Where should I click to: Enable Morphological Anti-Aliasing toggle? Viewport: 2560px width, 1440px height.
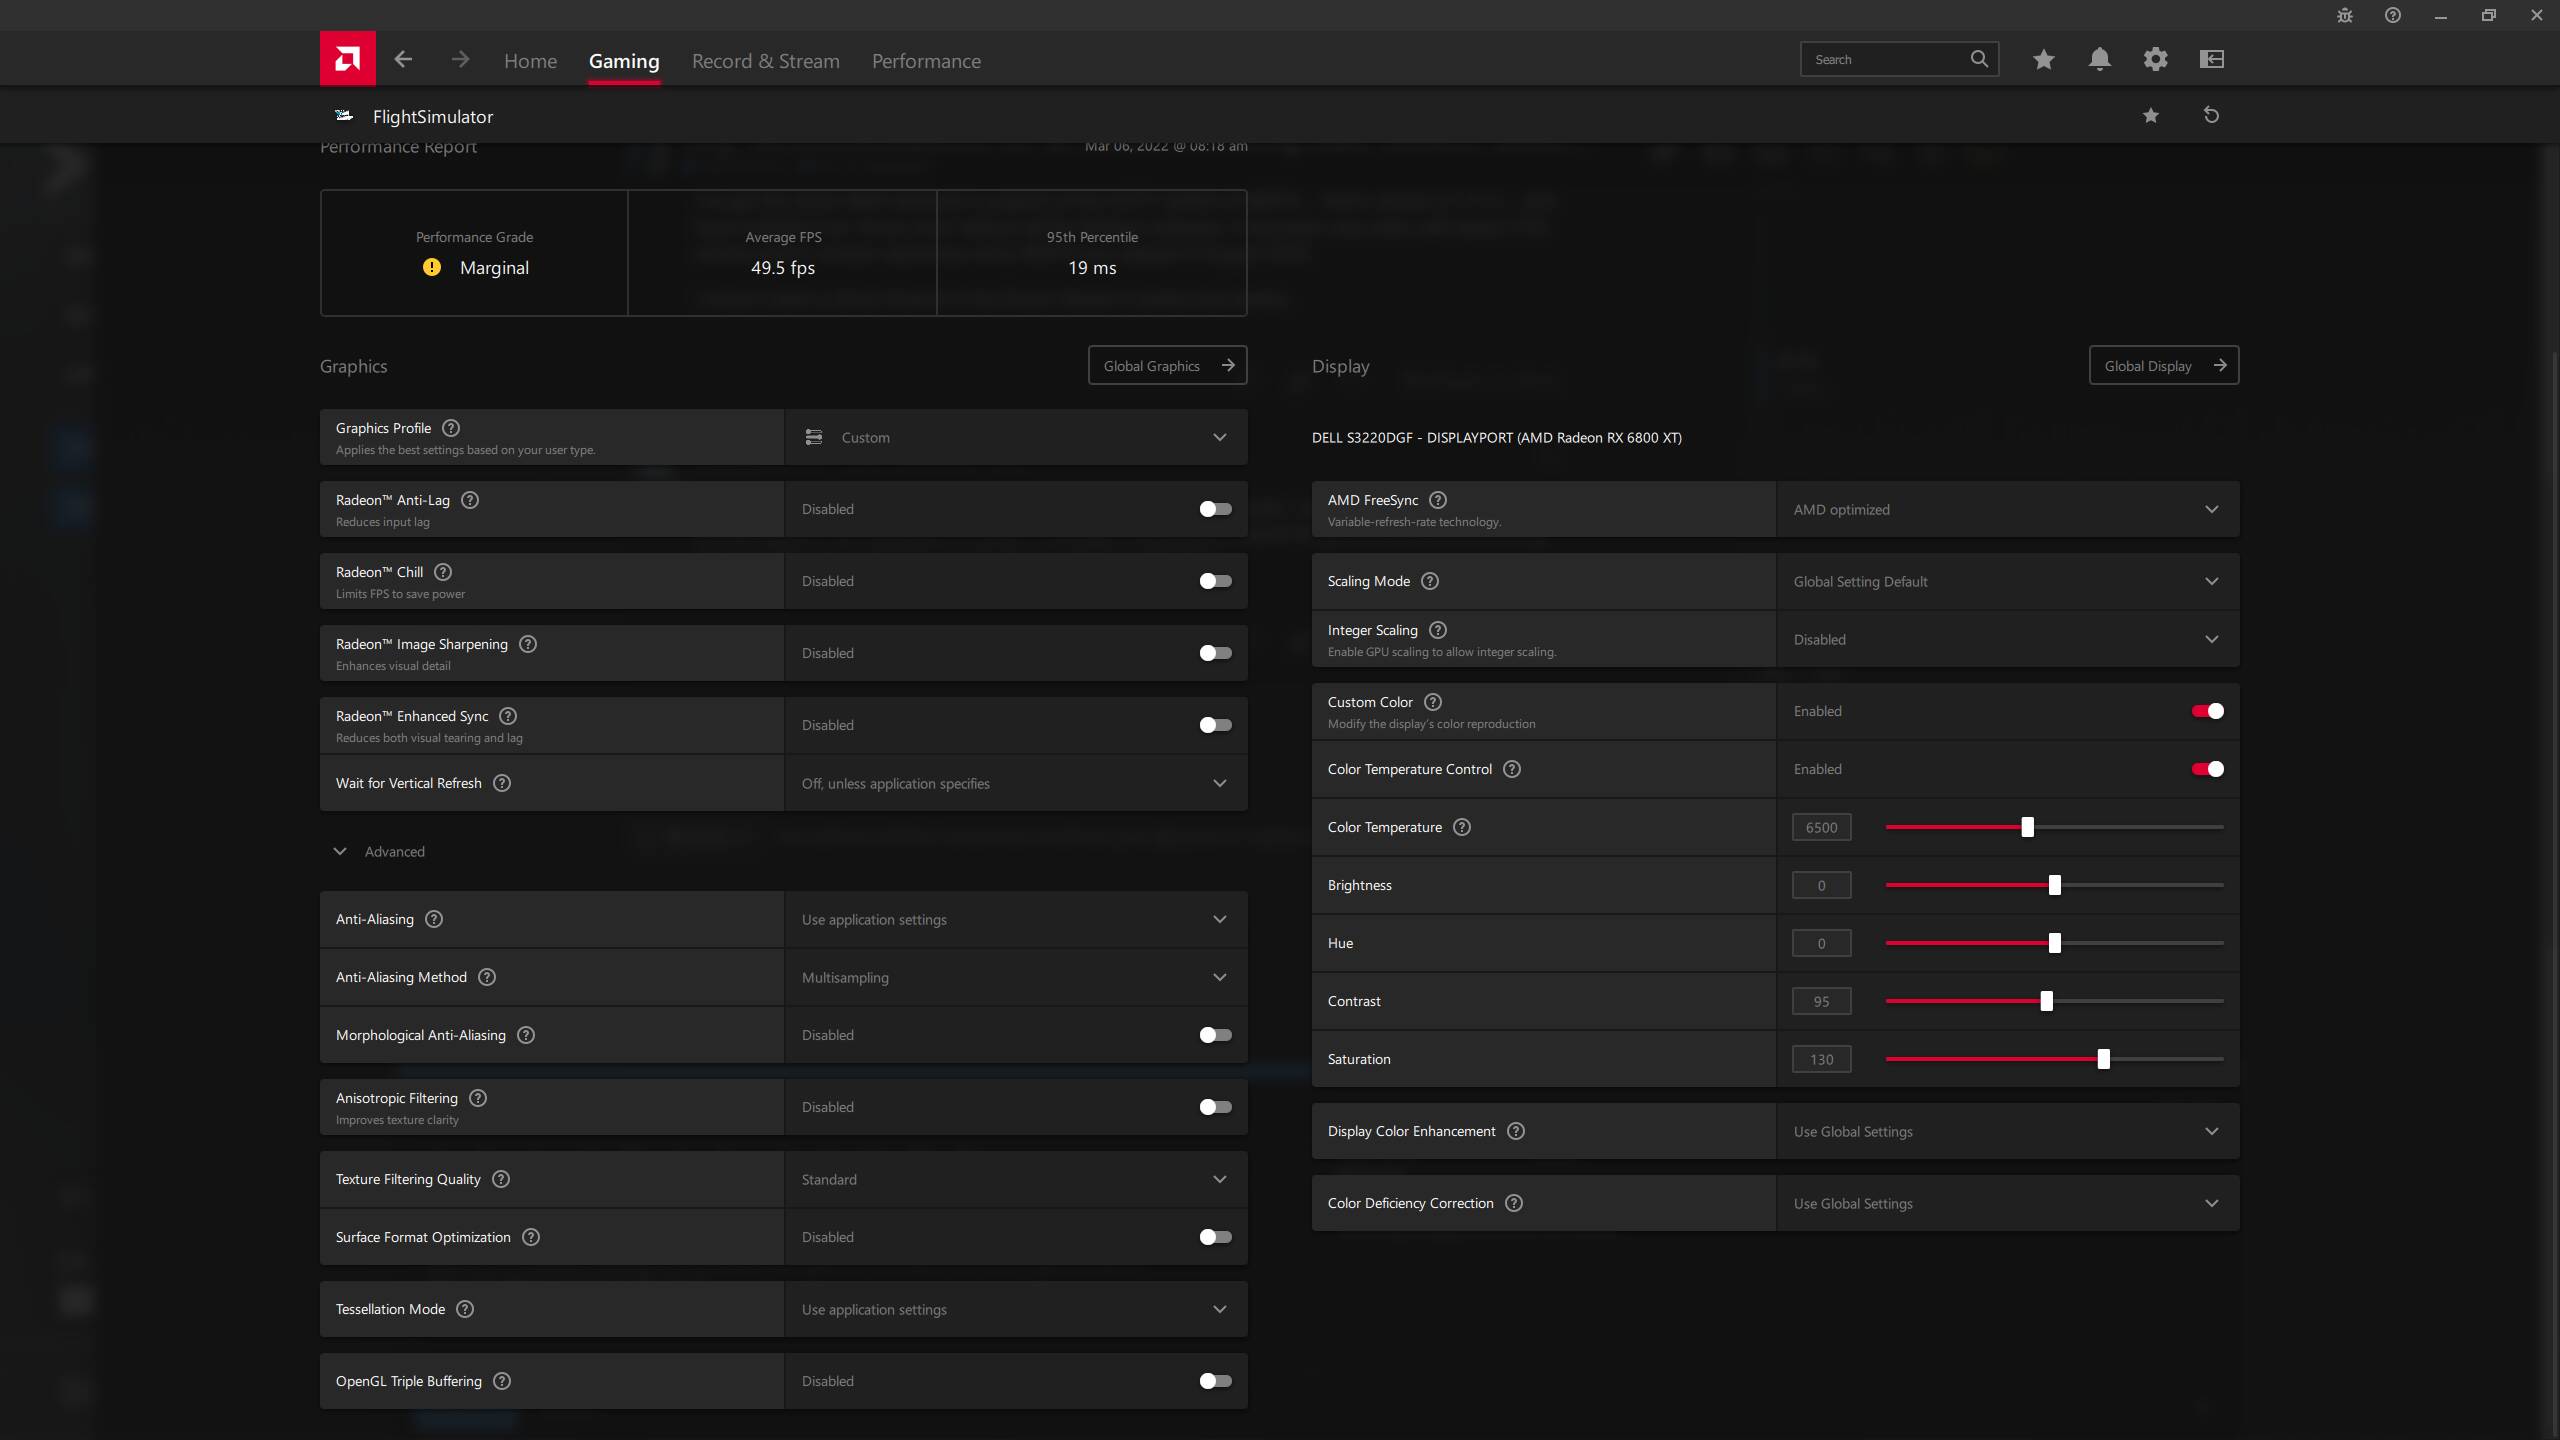tap(1215, 1035)
